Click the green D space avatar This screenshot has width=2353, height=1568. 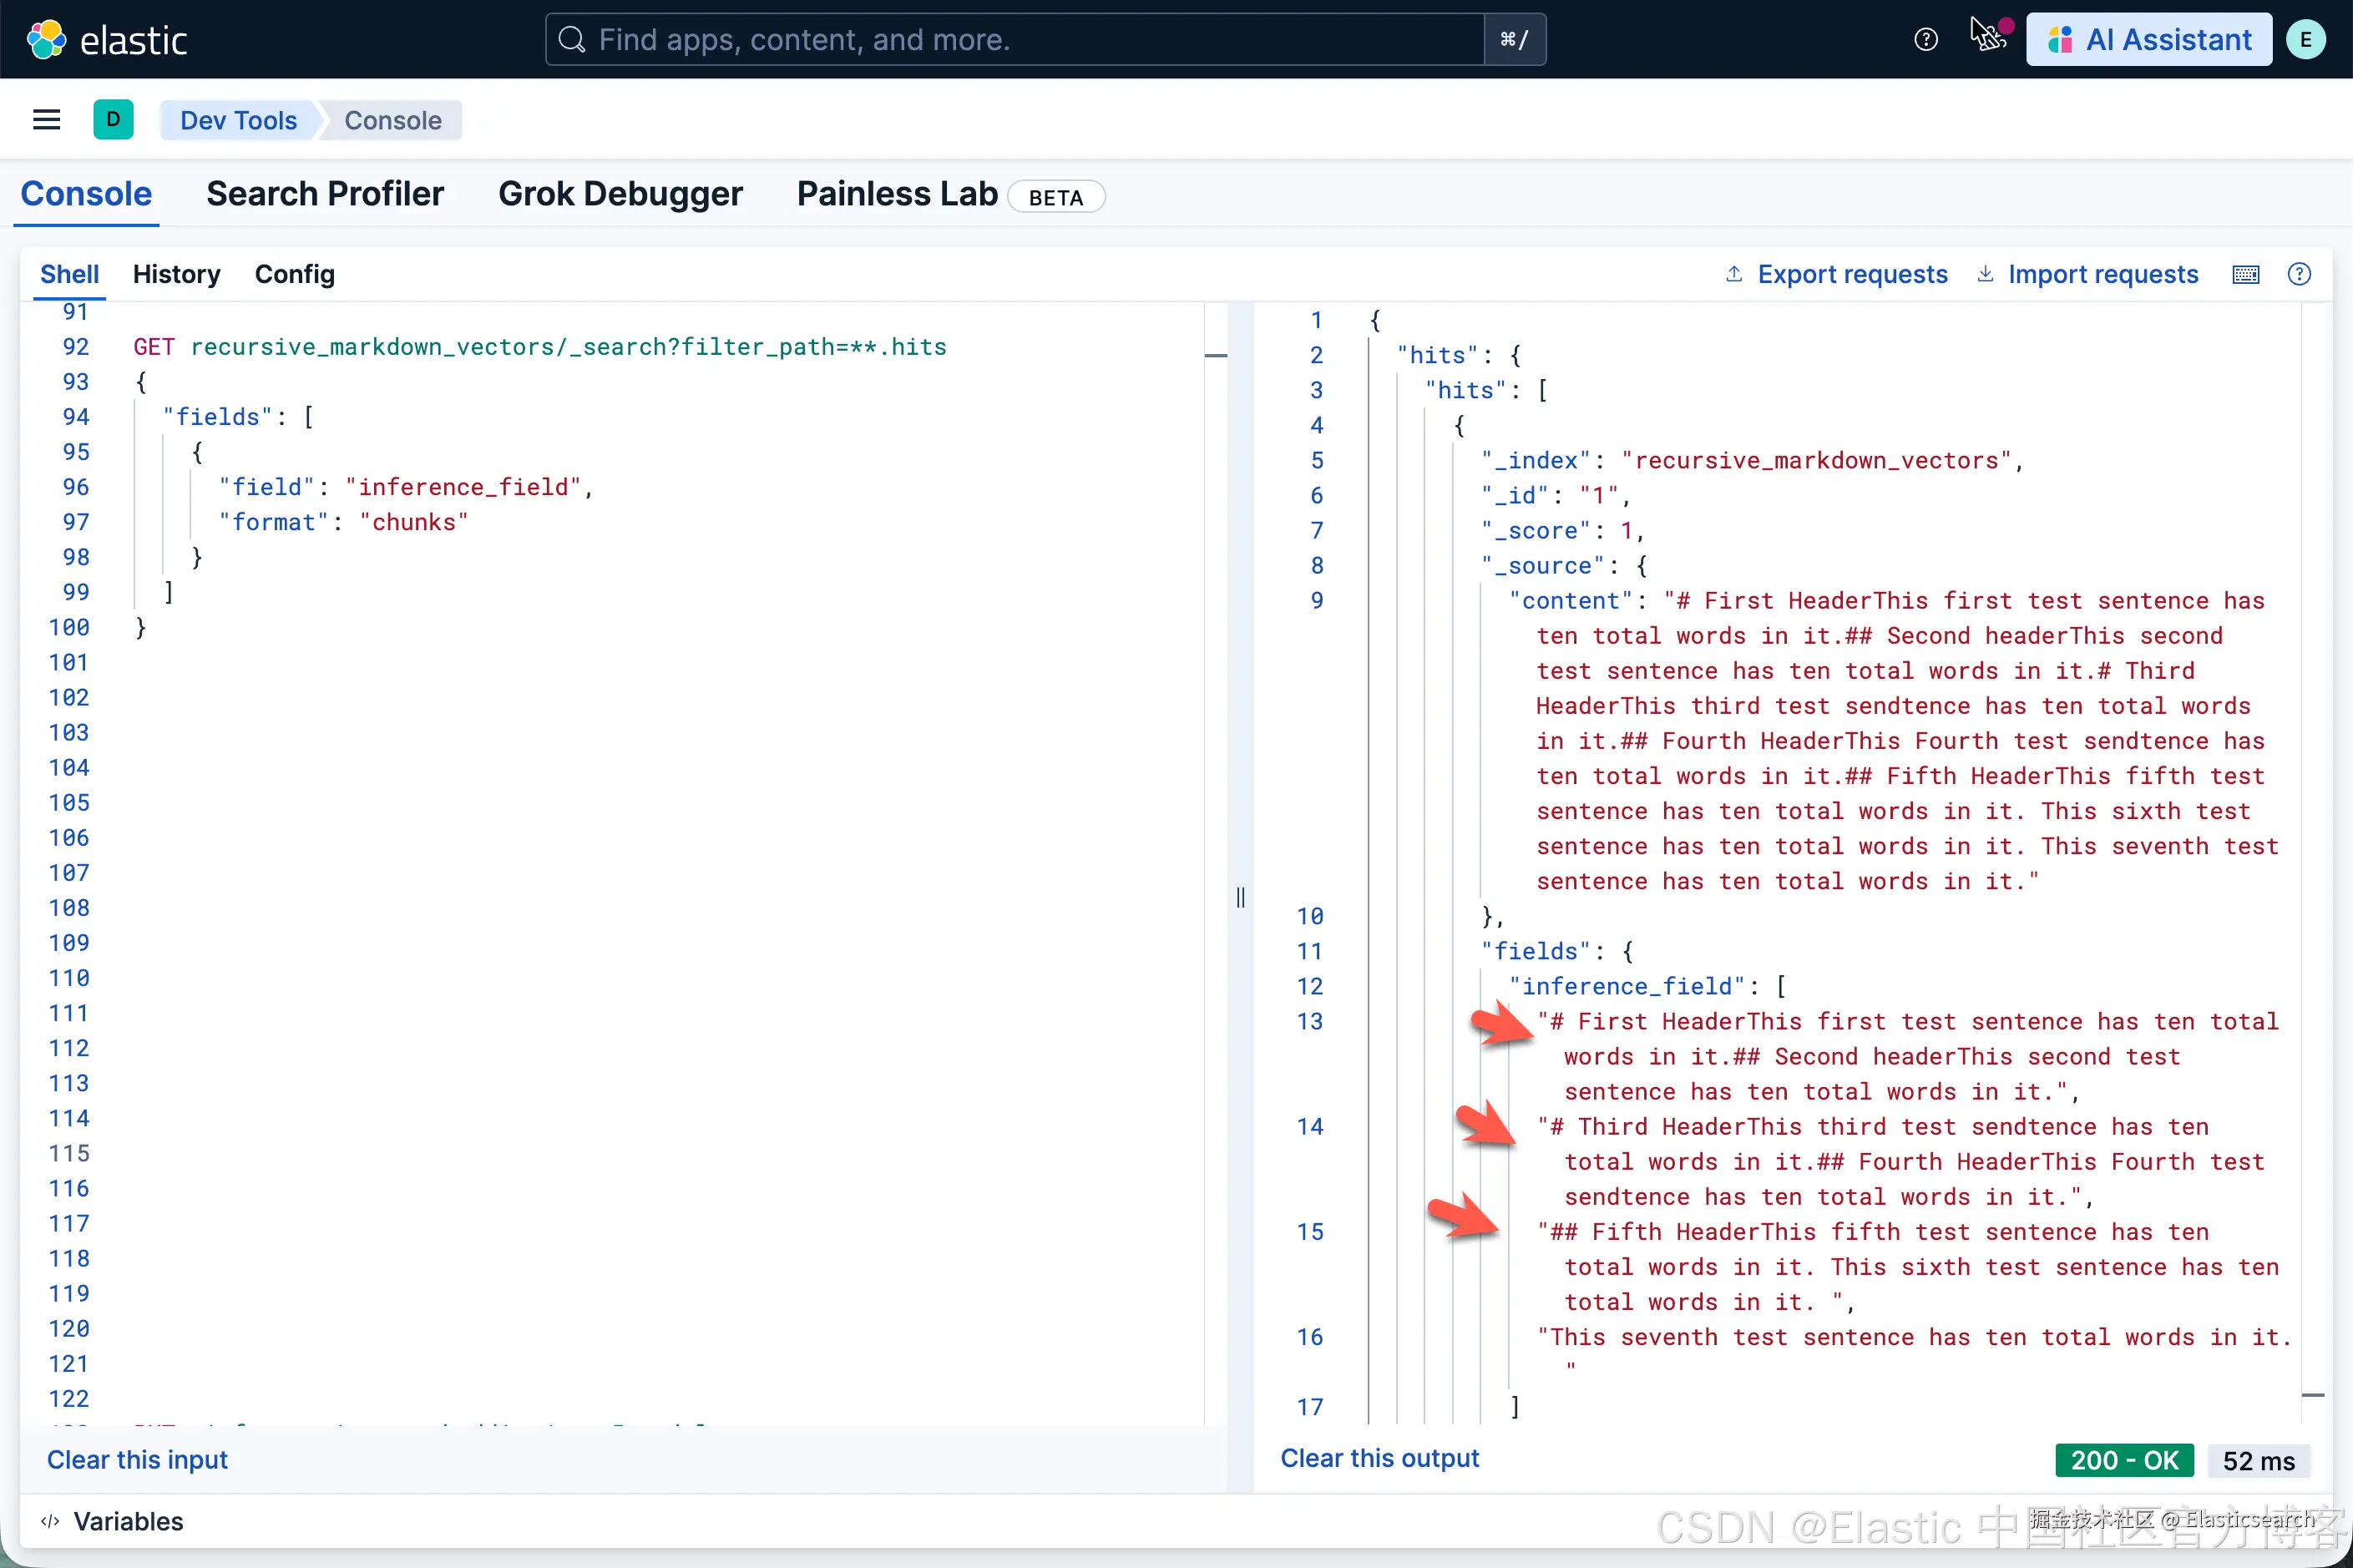(113, 120)
